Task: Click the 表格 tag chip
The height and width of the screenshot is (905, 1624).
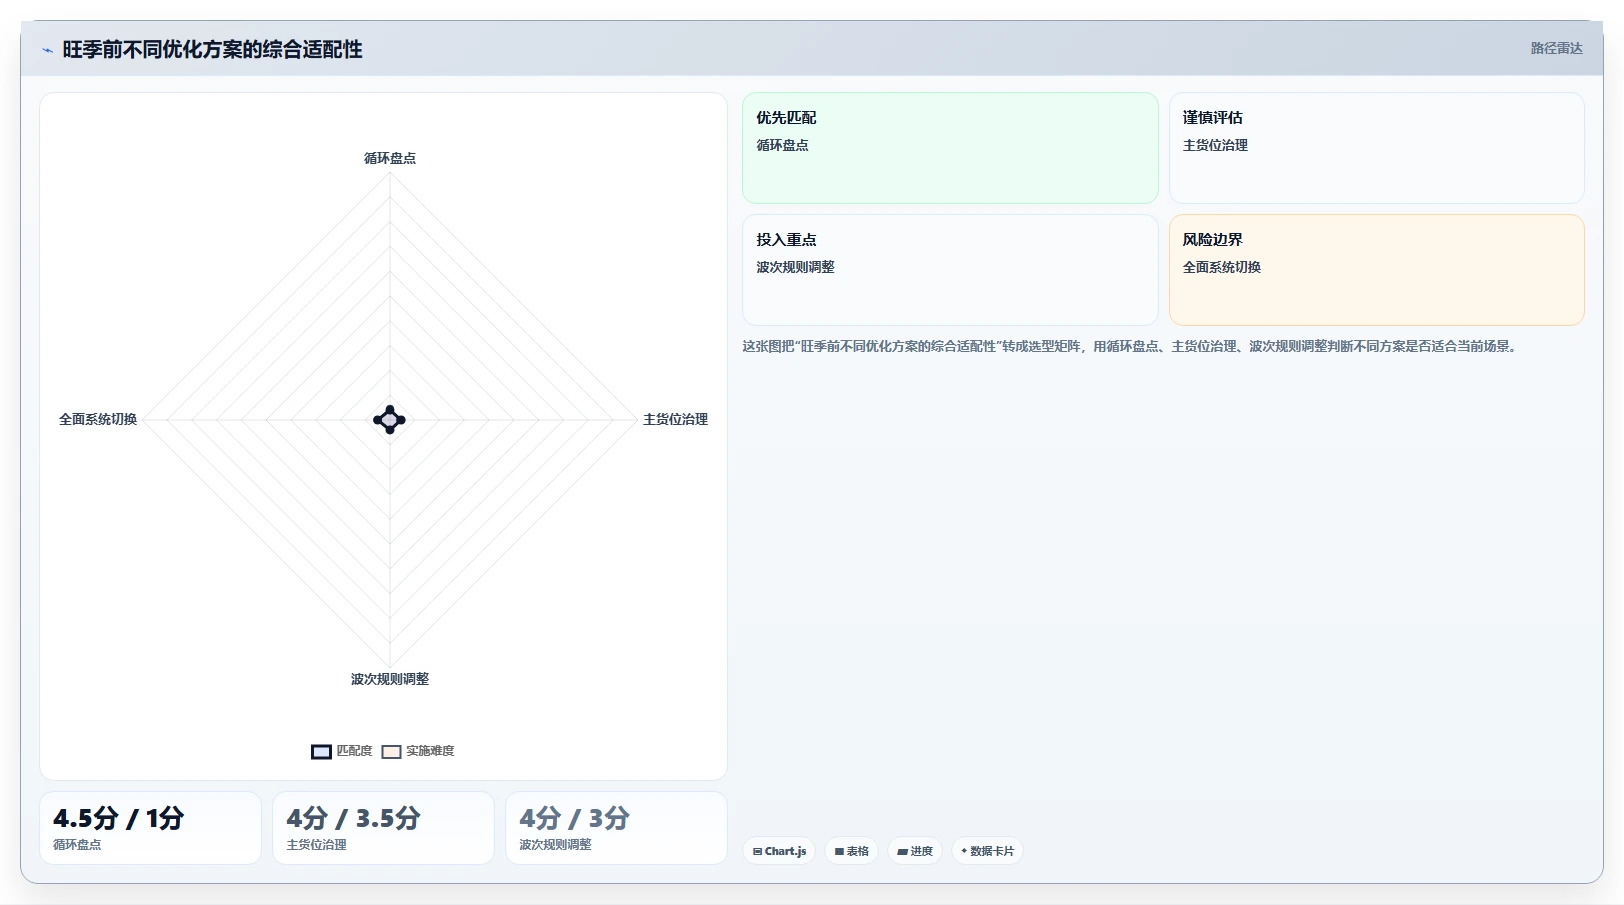Action: pos(852,851)
